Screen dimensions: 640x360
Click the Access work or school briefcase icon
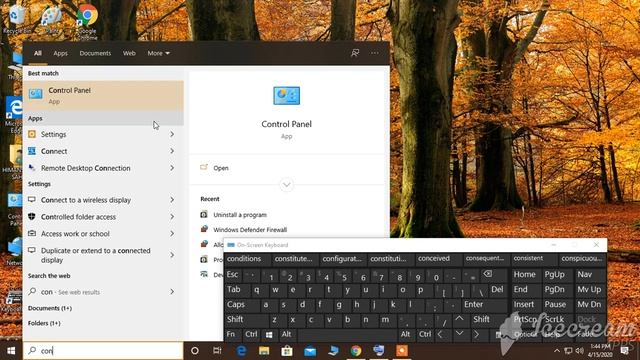(32, 233)
